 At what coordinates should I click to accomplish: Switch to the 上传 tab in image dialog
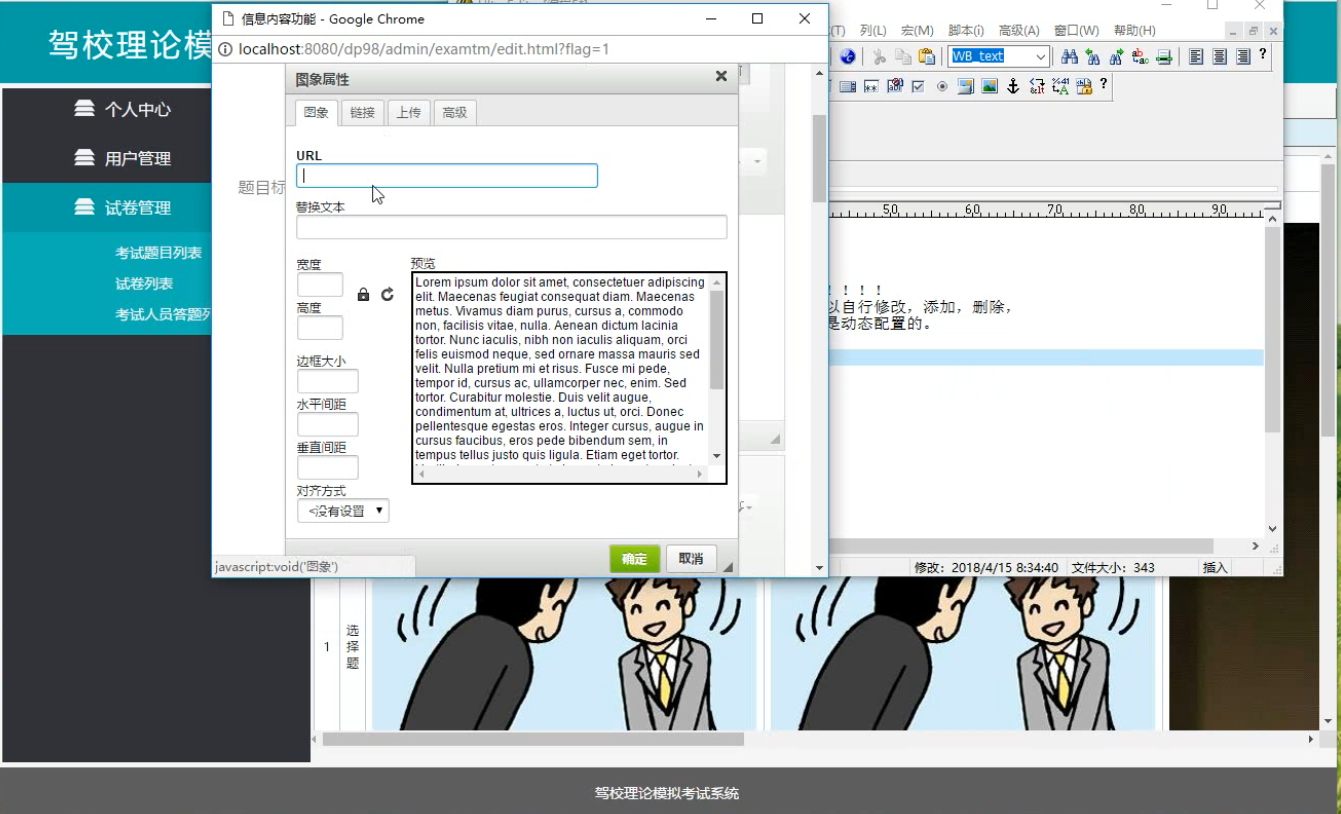(408, 113)
